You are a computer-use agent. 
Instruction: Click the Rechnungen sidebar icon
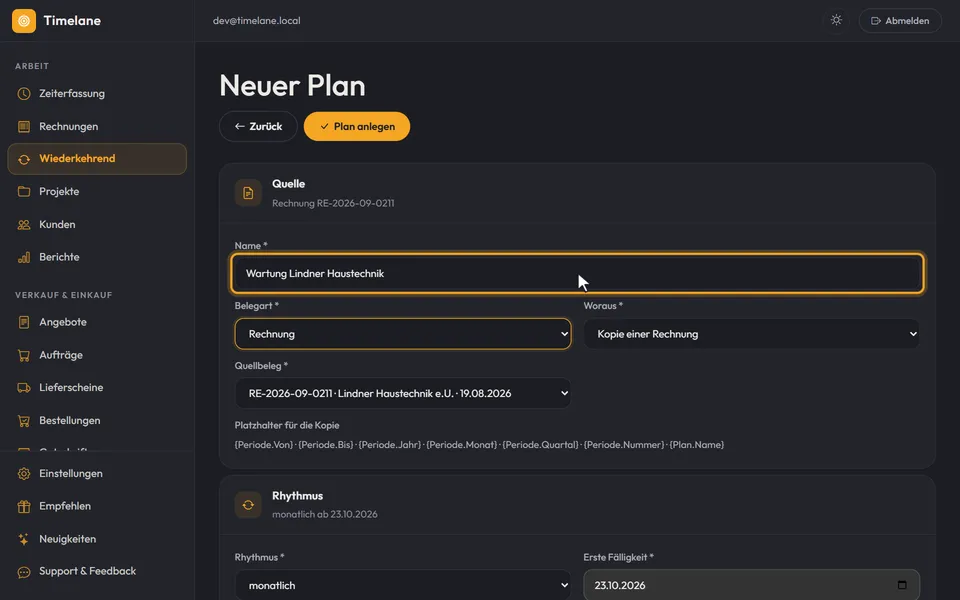[x=24, y=127]
